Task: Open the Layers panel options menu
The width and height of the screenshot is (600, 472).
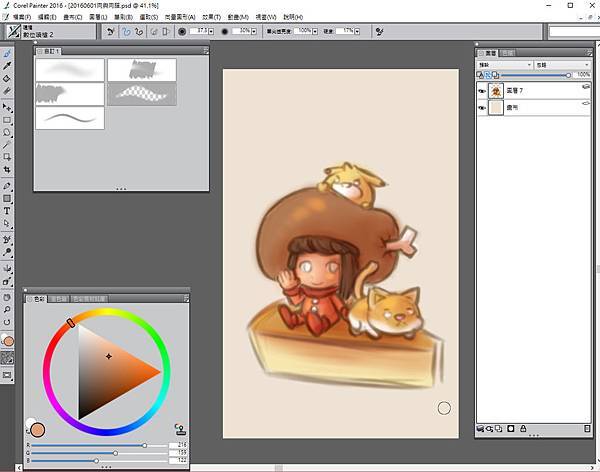Action: (589, 53)
